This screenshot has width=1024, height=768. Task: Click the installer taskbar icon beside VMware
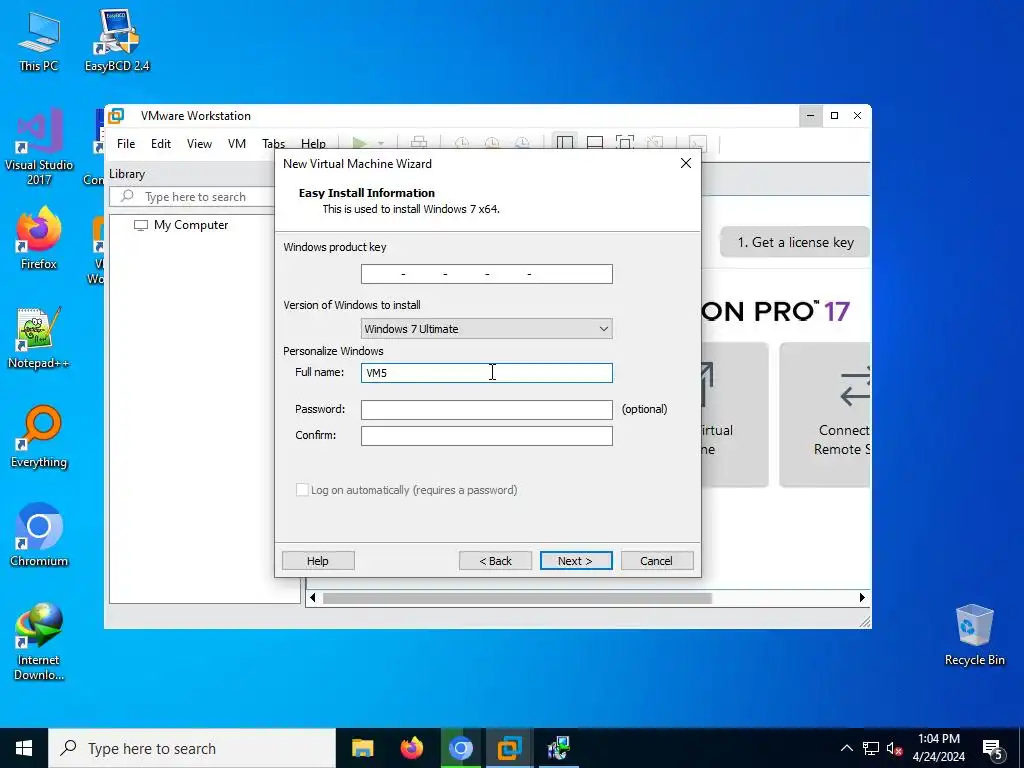click(558, 748)
